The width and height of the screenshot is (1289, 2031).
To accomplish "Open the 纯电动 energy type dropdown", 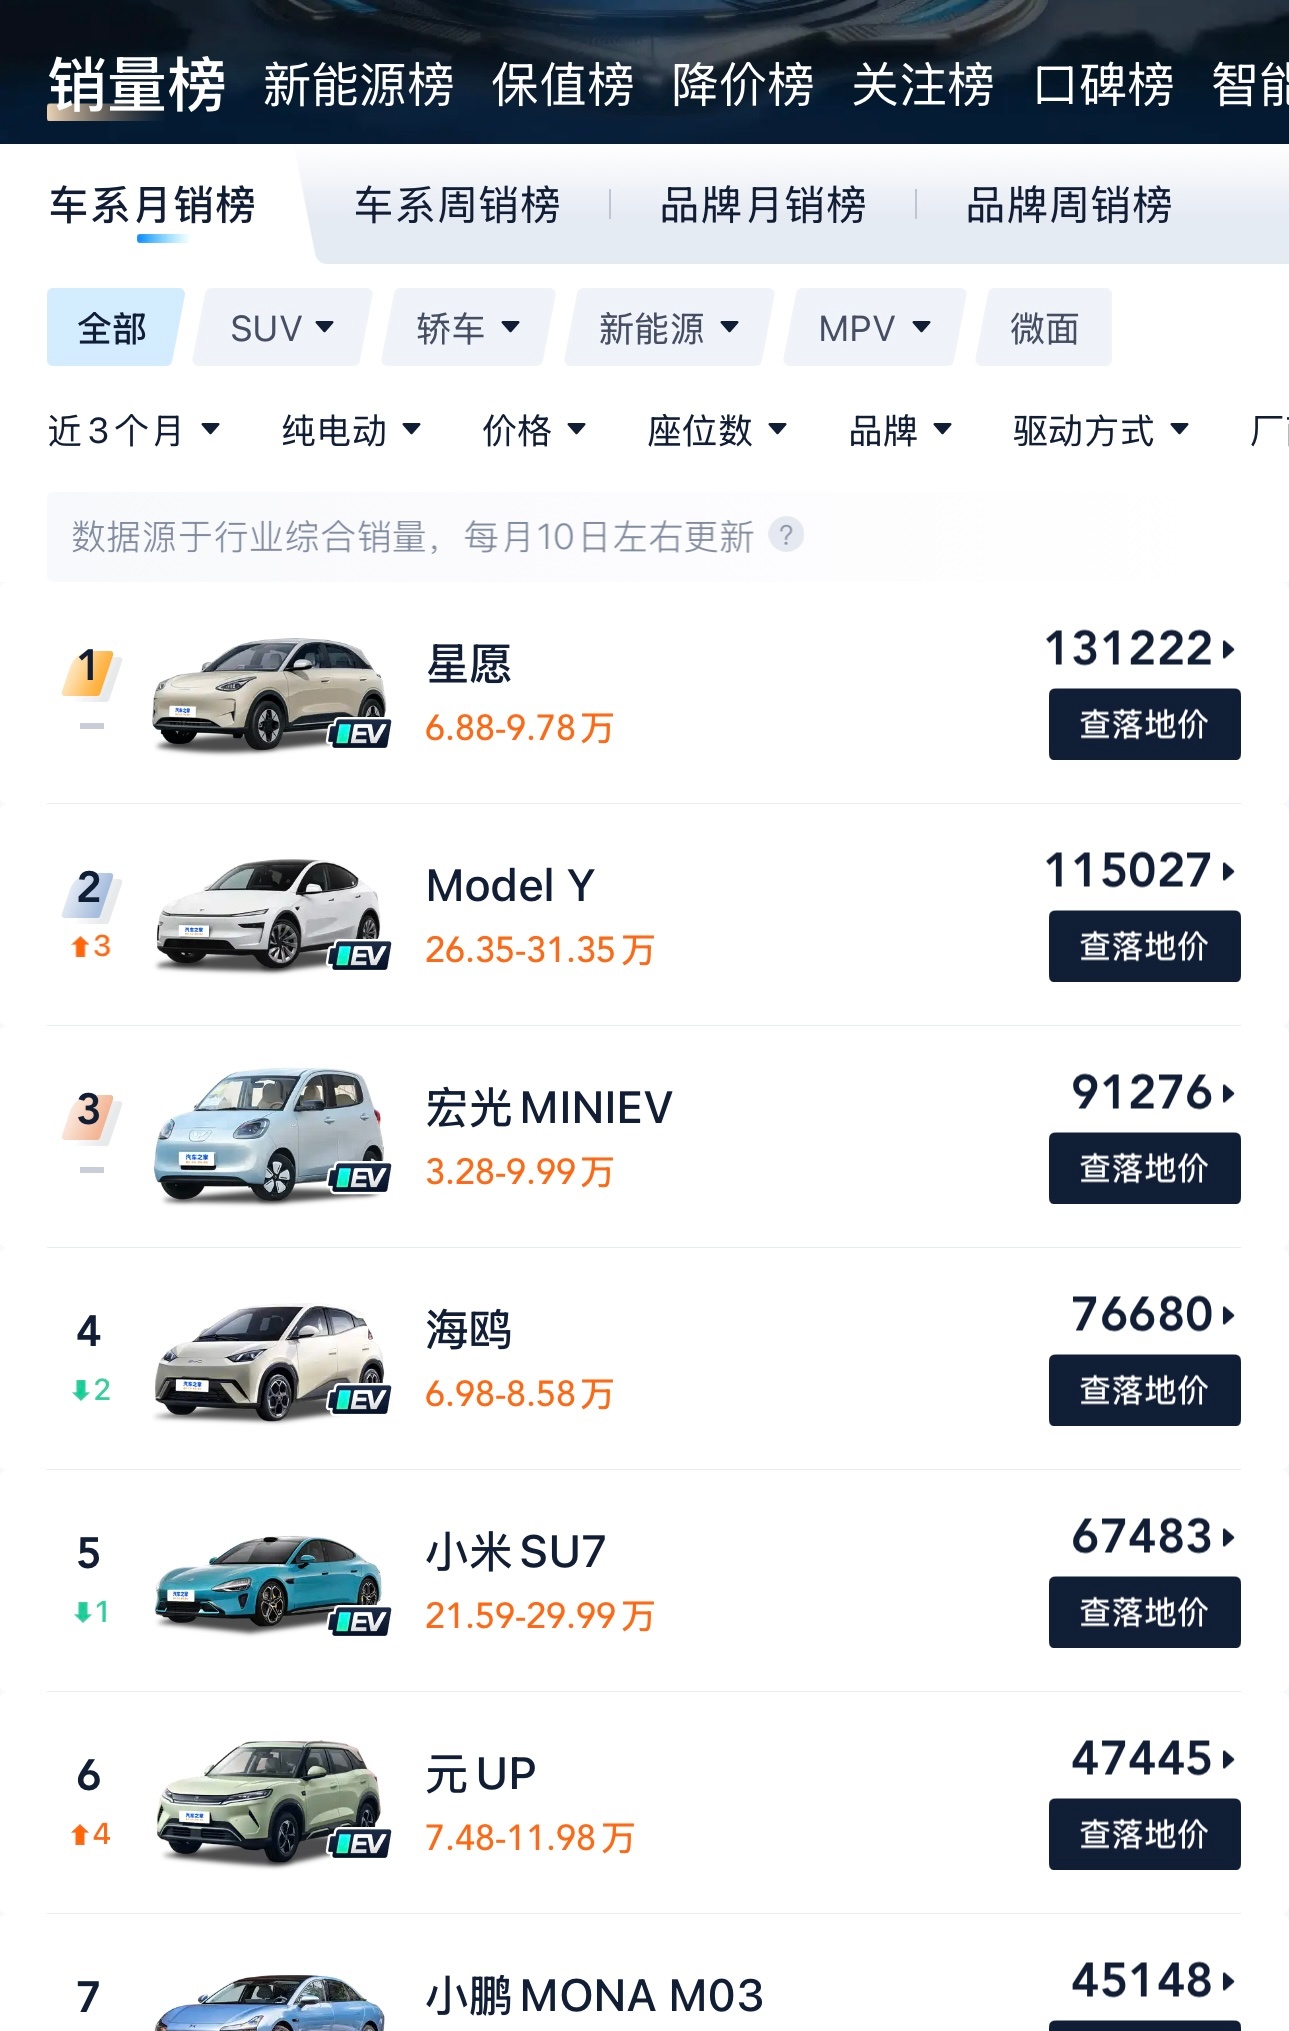I will 351,431.
